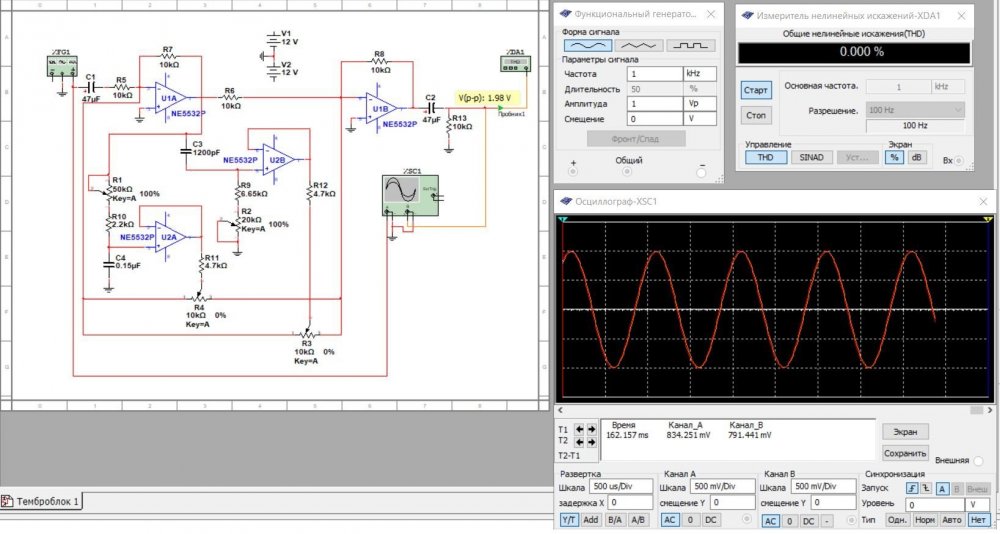
Task: Click the Частота frequency input field
Action: [653, 74]
